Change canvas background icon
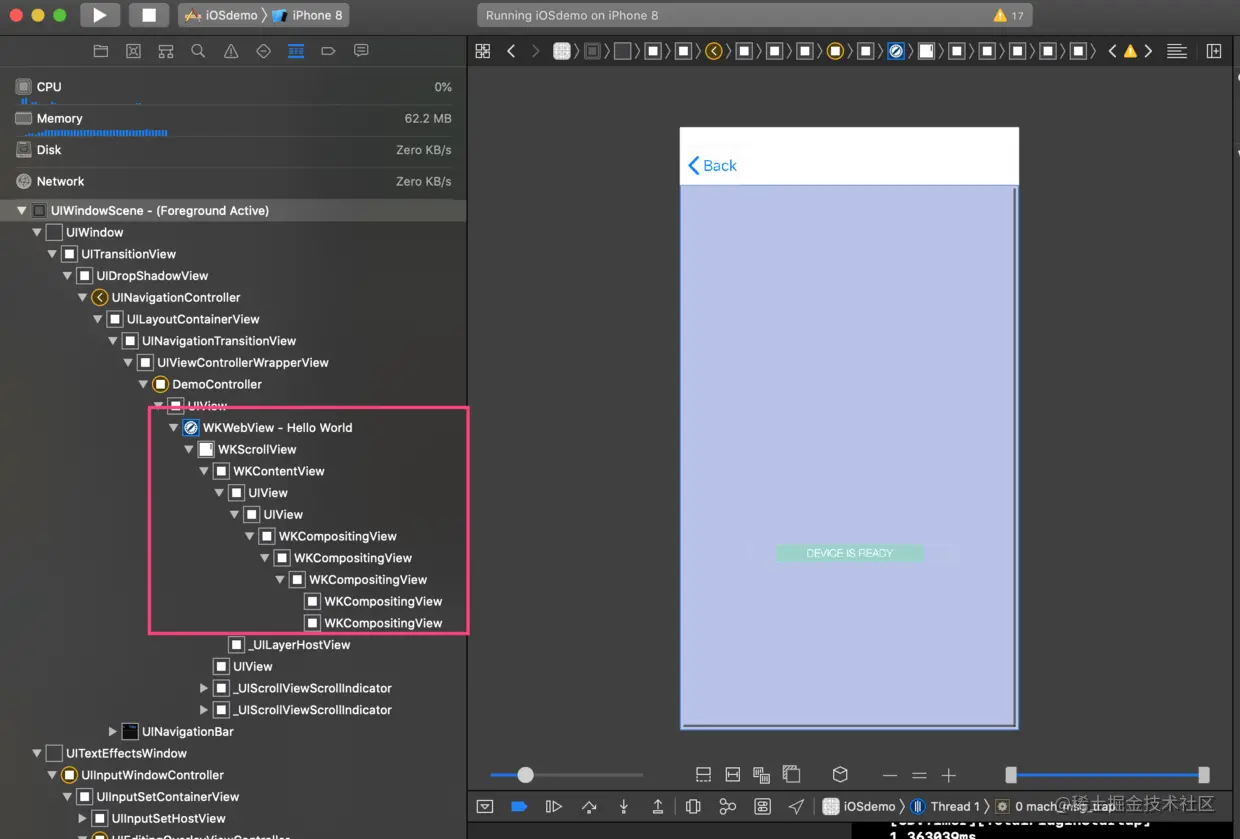The width and height of the screenshot is (1240, 839). click(791, 774)
